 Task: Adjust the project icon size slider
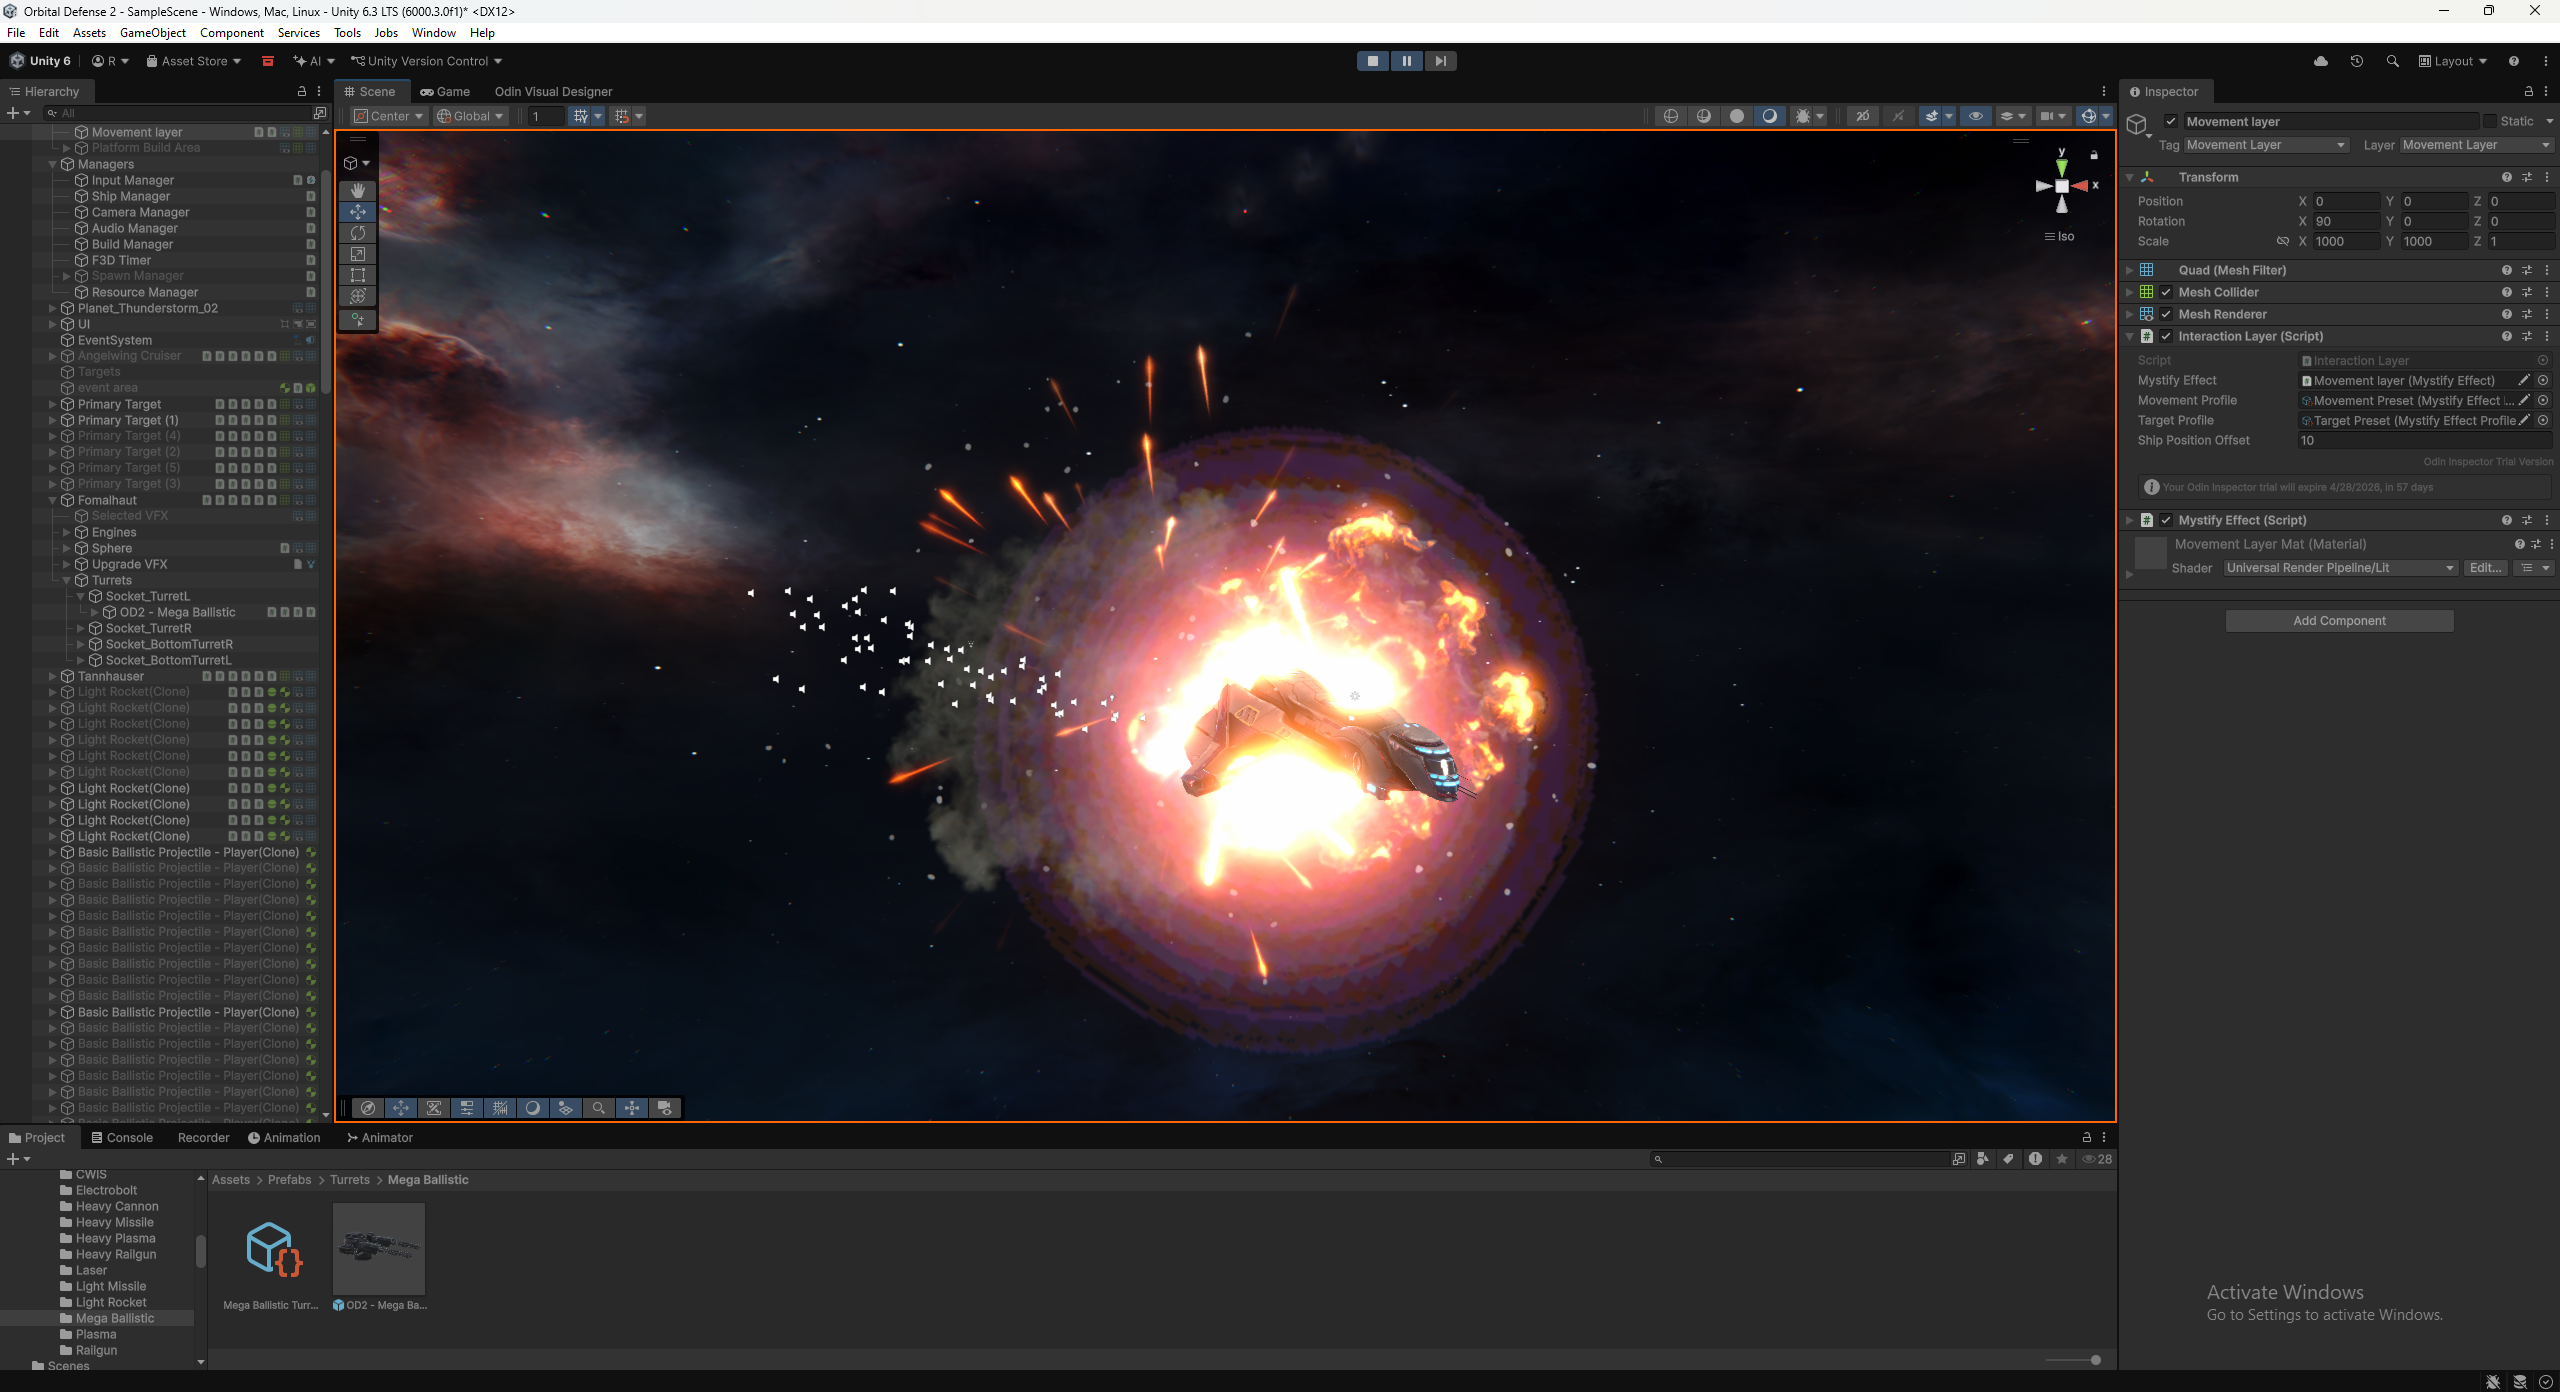click(2095, 1360)
